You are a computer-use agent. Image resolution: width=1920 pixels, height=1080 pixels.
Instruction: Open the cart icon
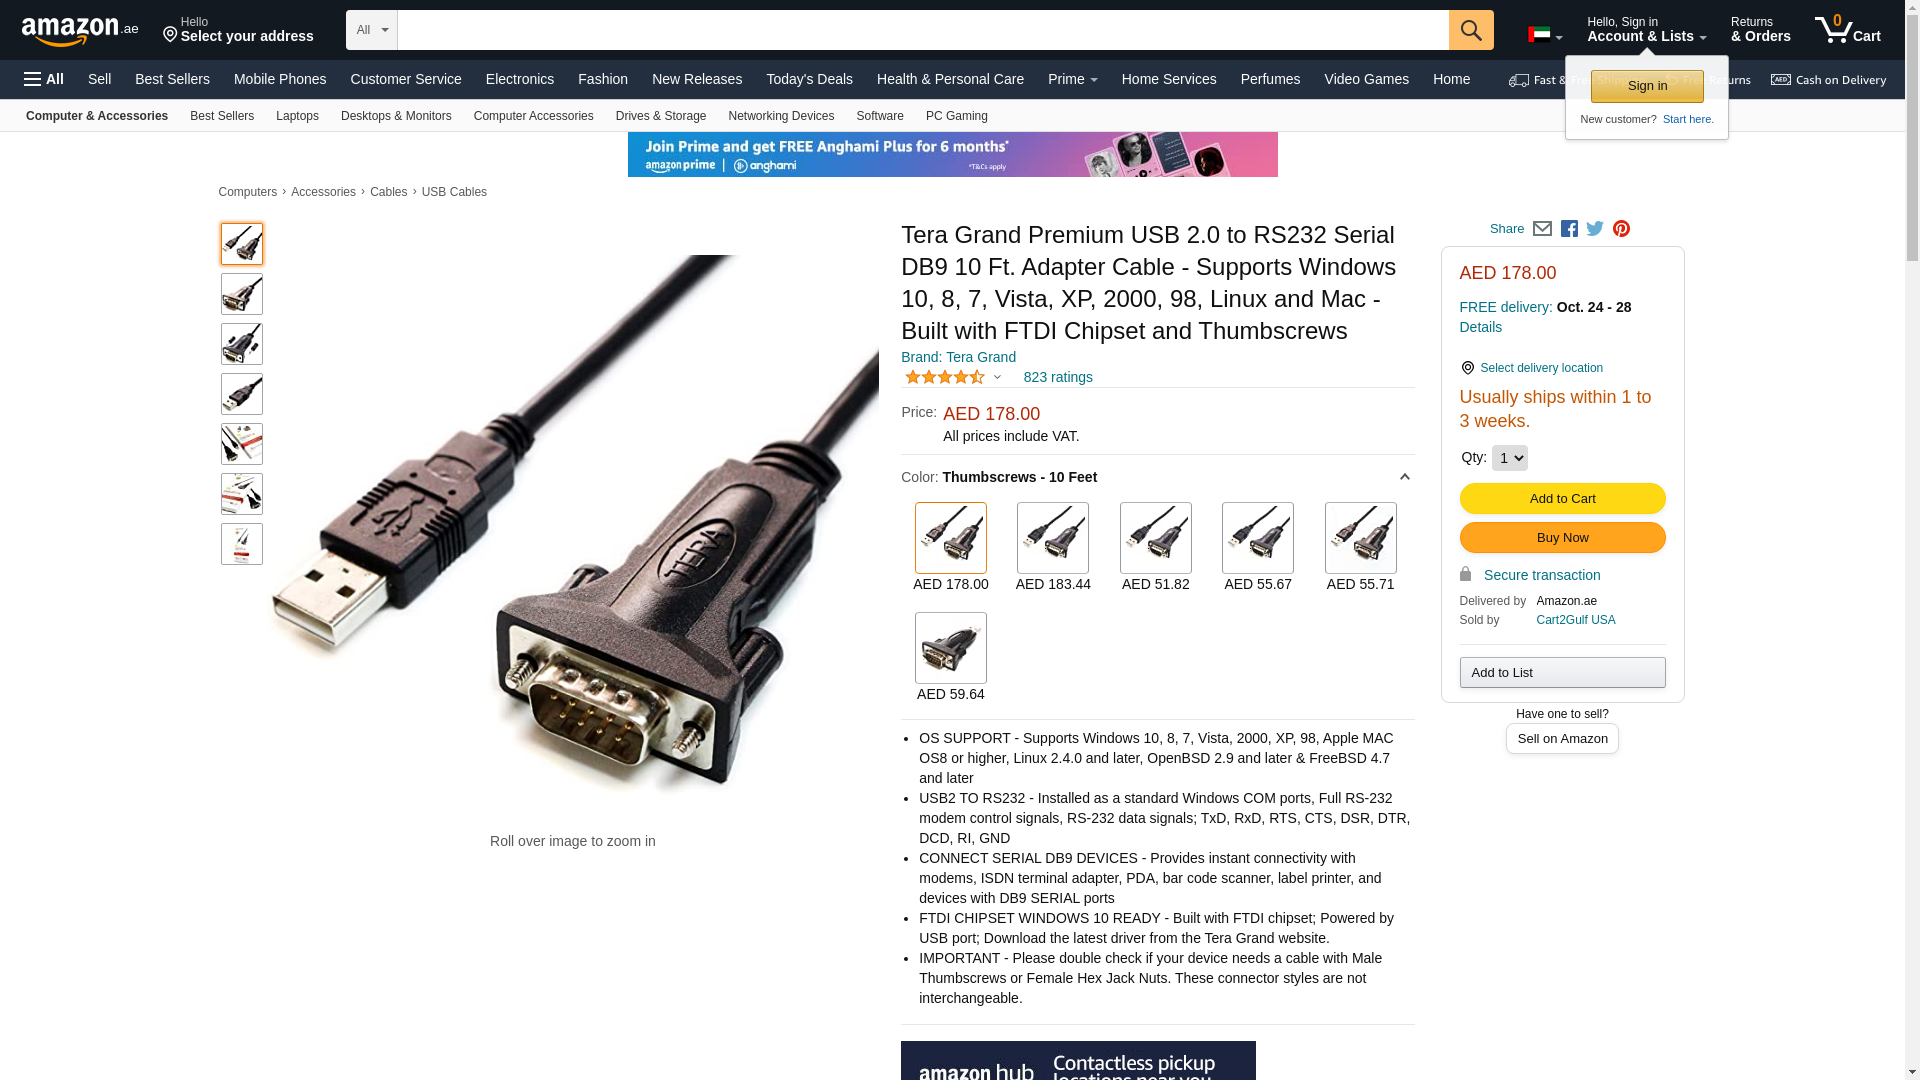[1847, 30]
